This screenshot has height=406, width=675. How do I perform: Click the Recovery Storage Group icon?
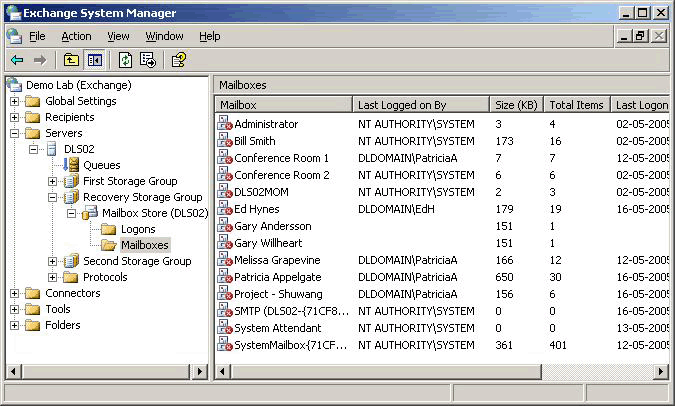pyautogui.click(x=71, y=197)
